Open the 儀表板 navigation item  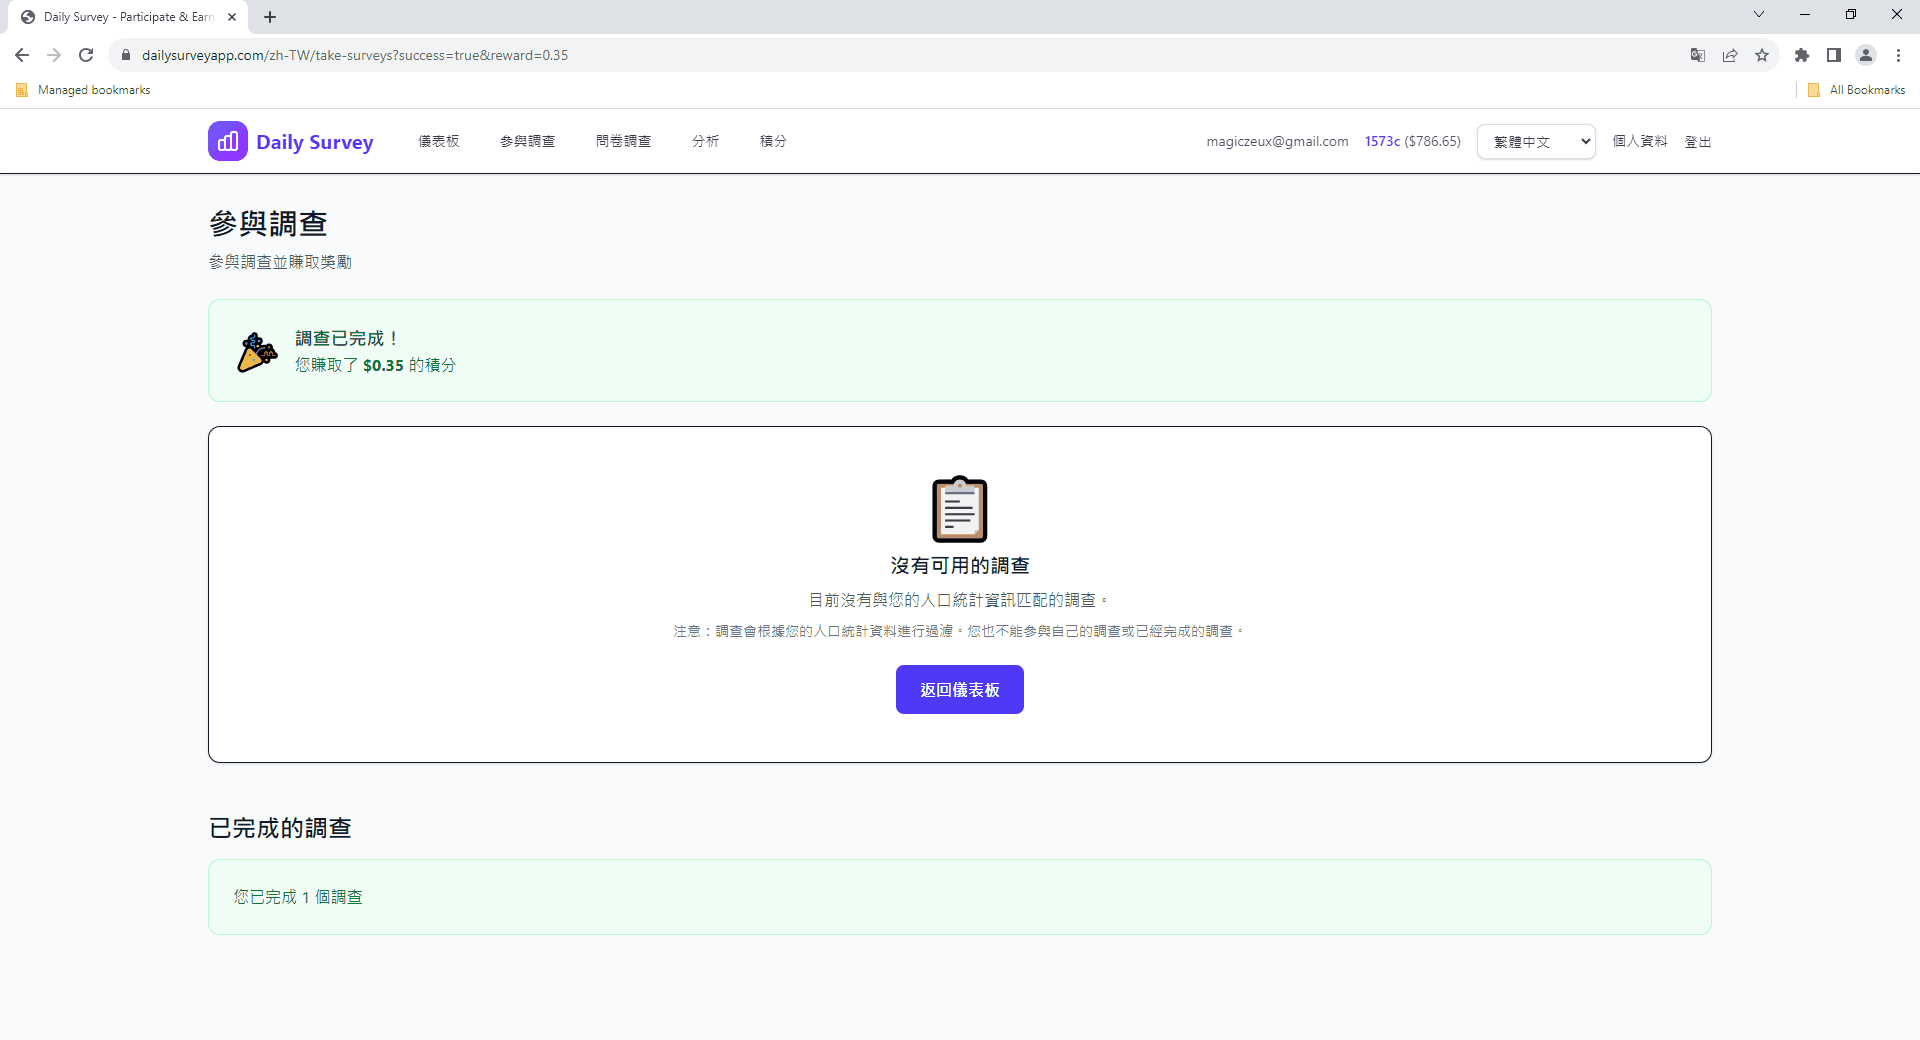tap(438, 141)
